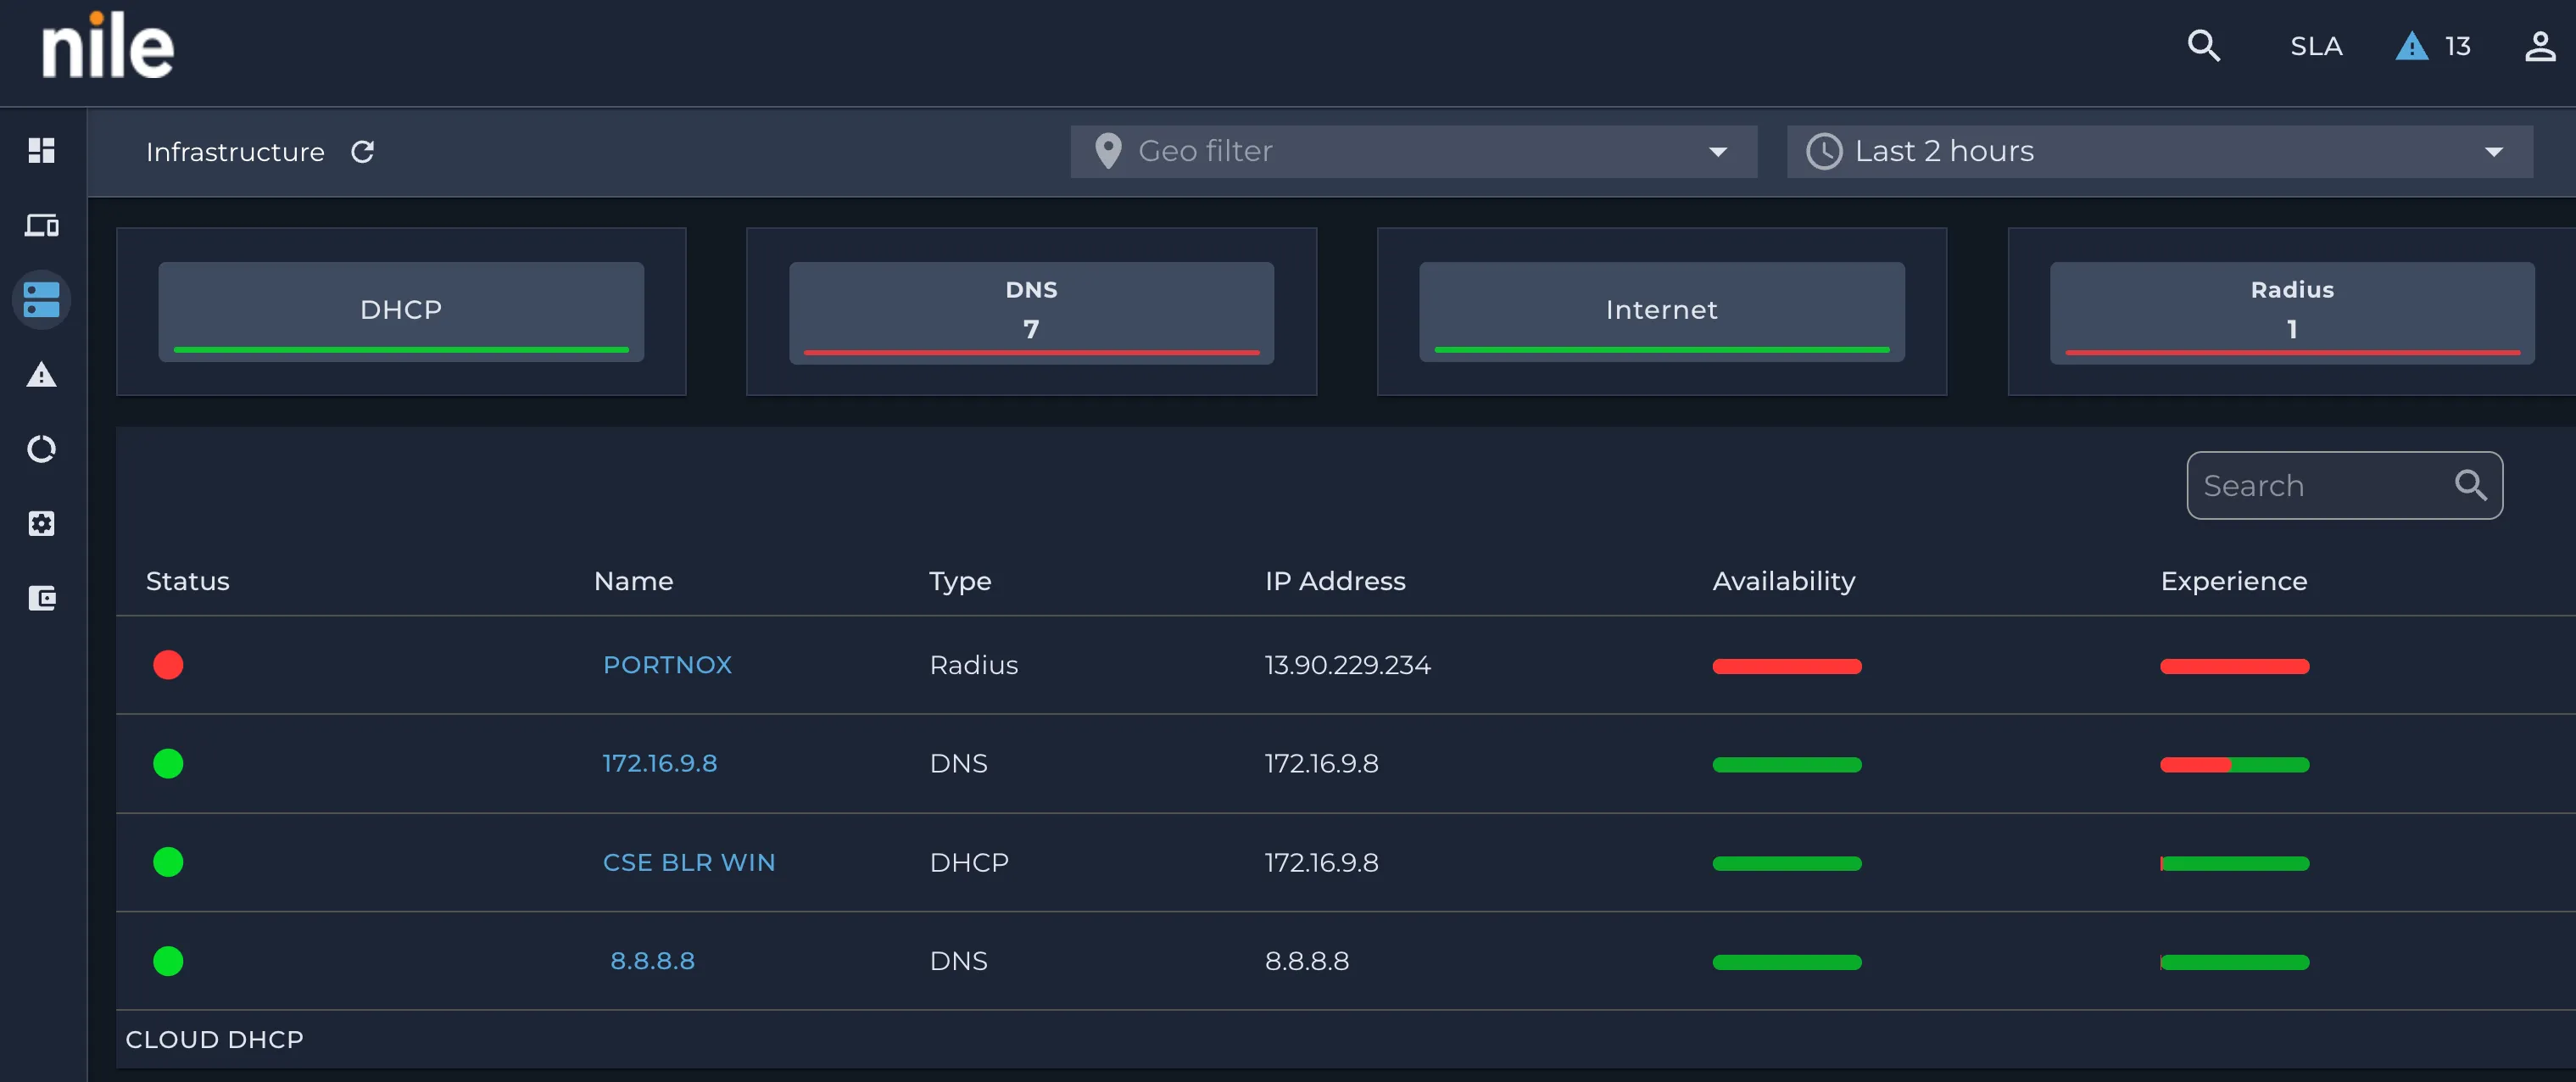
Task: Click the nile logo
Action: pos(108,46)
